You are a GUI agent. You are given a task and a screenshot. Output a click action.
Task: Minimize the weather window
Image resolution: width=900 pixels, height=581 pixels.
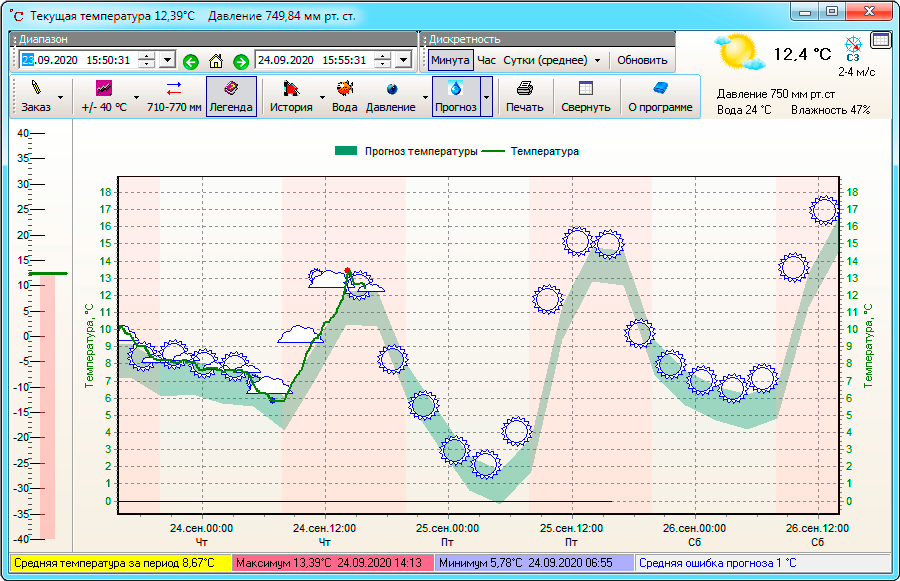point(805,11)
